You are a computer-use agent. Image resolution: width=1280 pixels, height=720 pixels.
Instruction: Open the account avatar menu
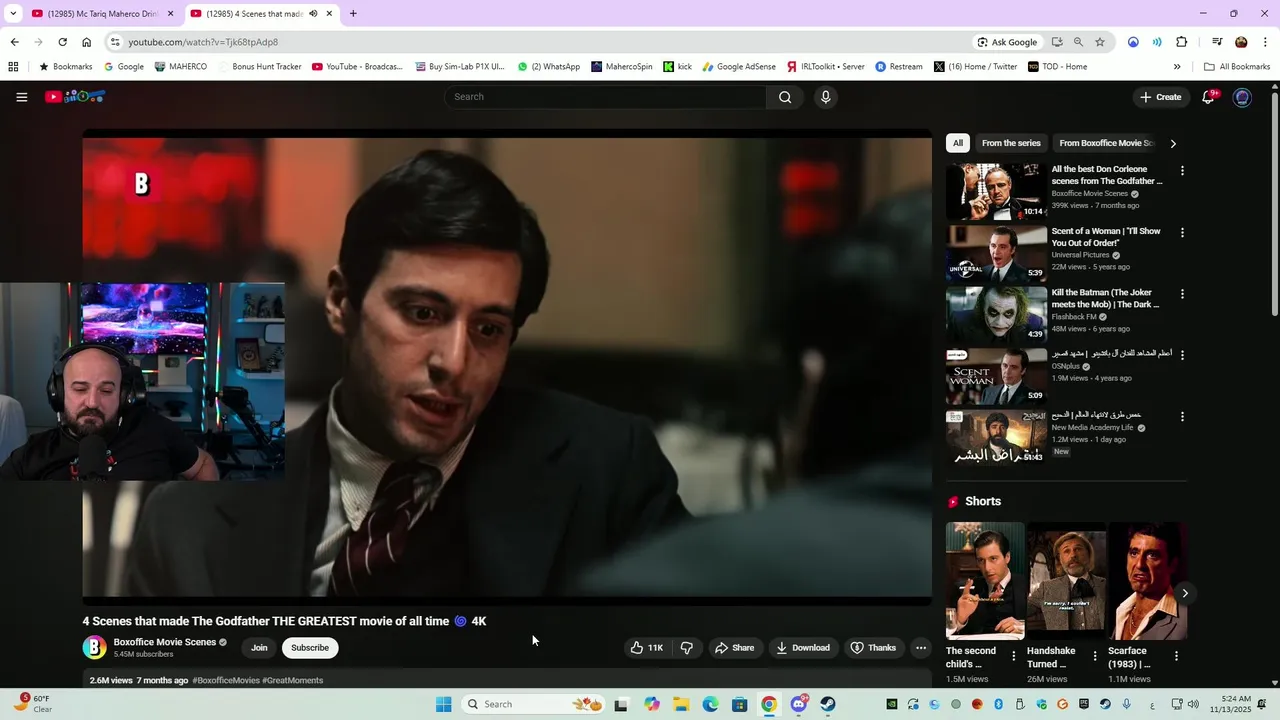coord(1242,97)
